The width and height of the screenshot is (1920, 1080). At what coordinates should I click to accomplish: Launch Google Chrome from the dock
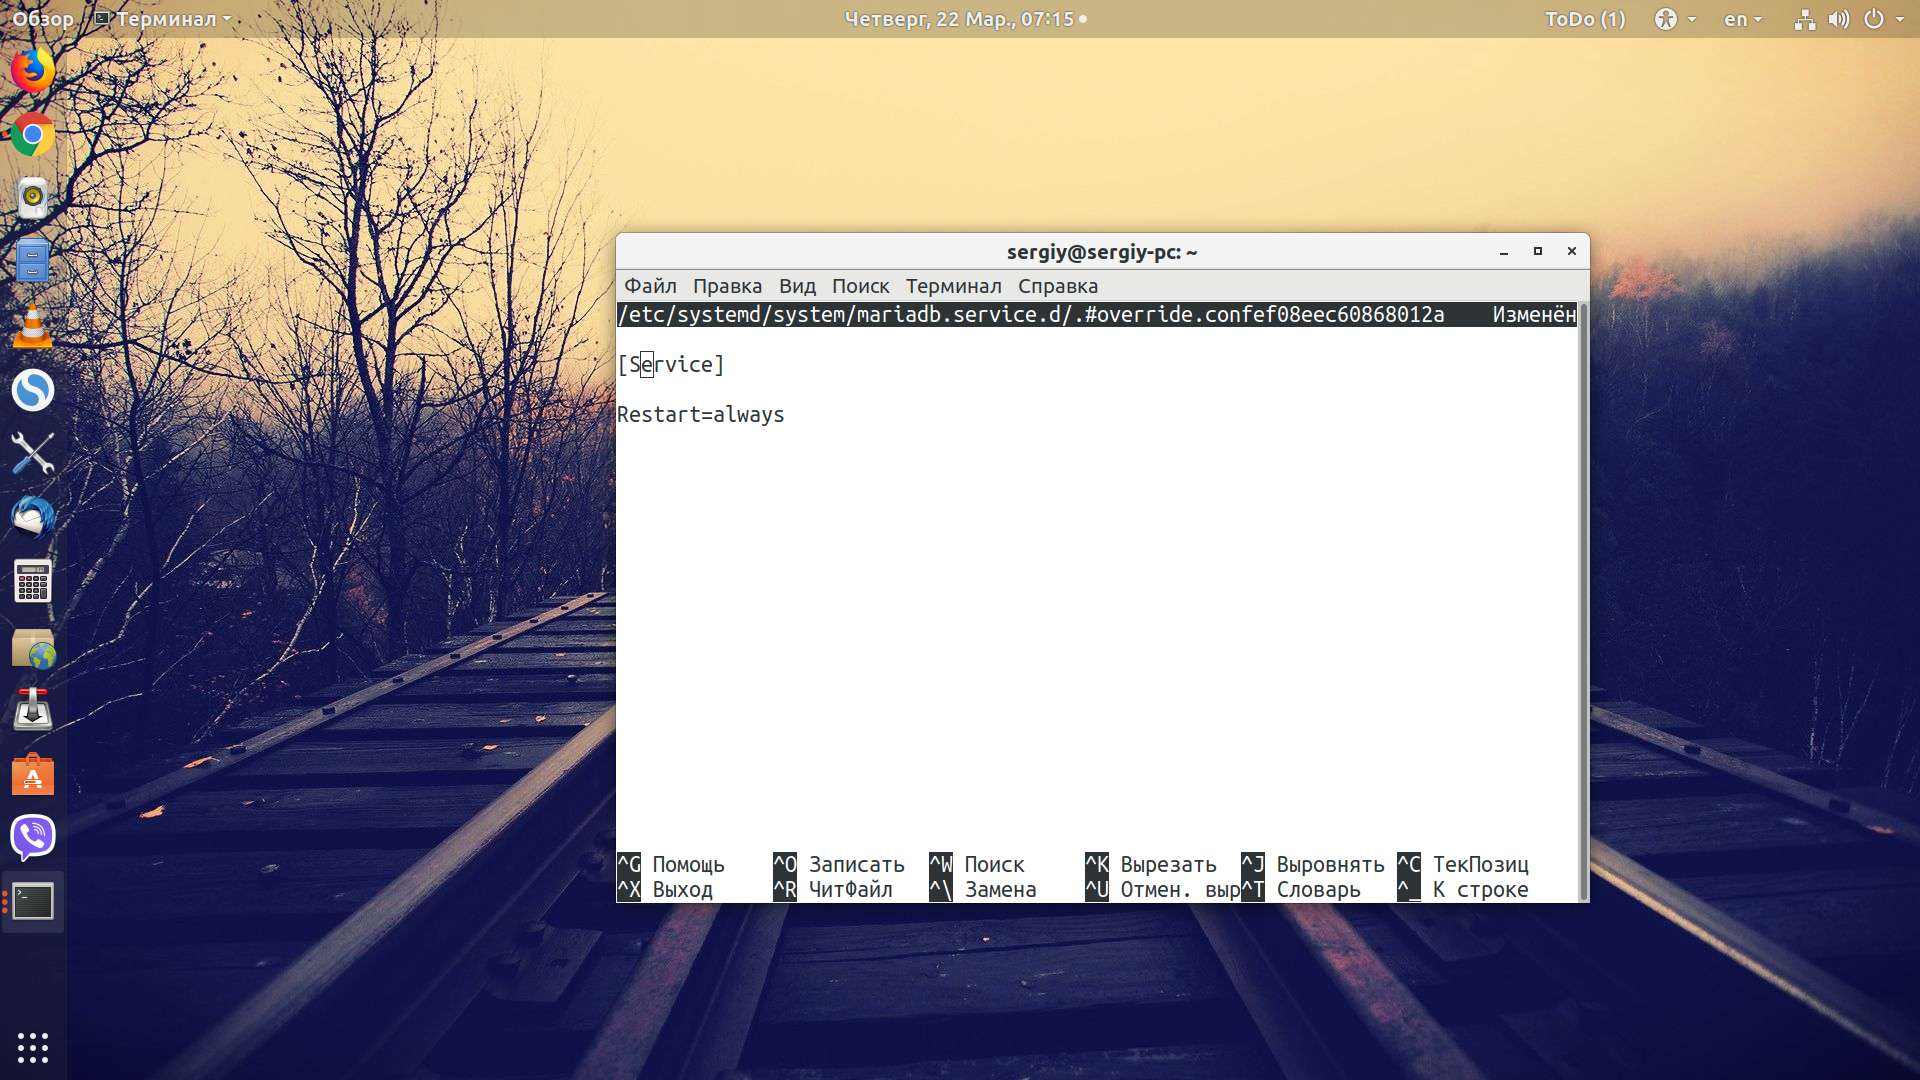[x=33, y=134]
